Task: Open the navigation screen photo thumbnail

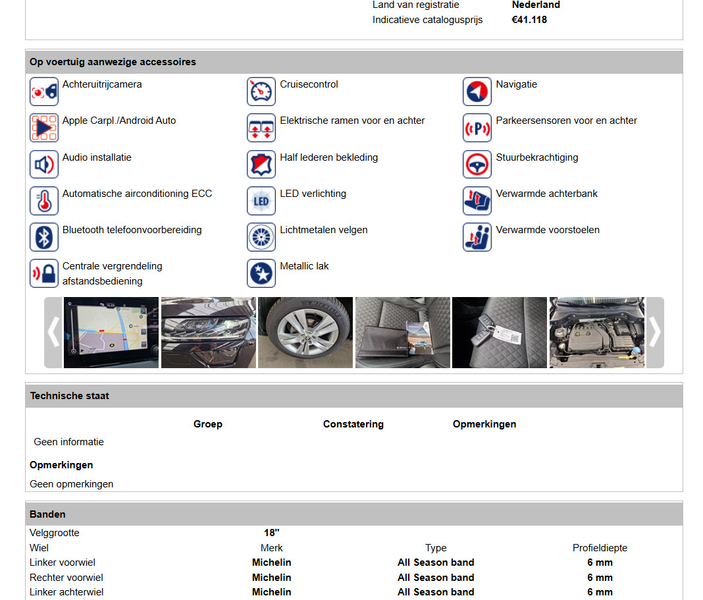Action: (x=111, y=332)
